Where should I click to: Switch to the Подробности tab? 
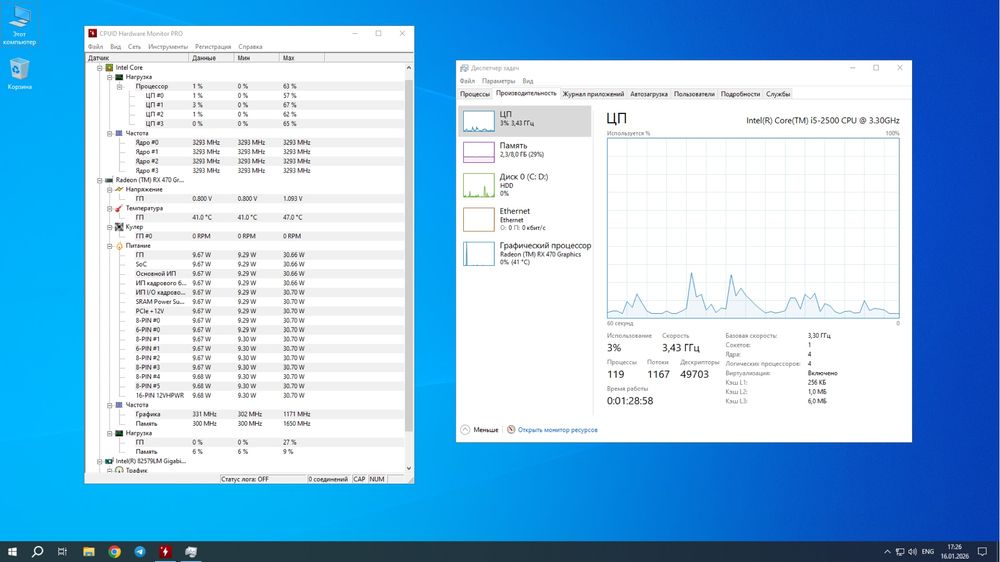tap(740, 94)
